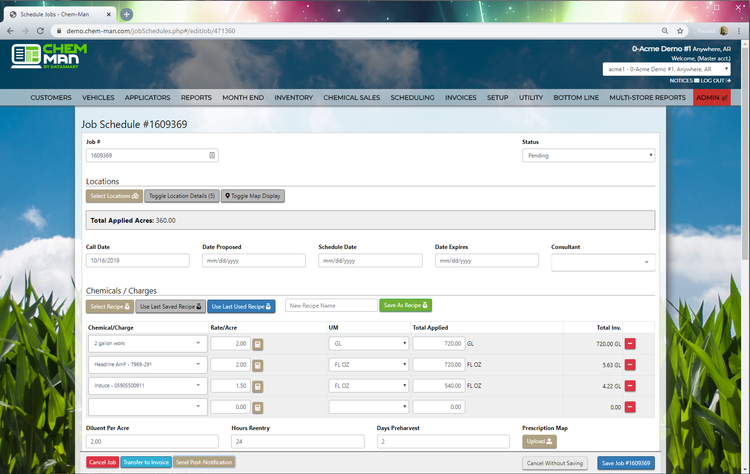The image size is (750, 474).
Task: Open the APPLICATORS menu
Action: 147,98
